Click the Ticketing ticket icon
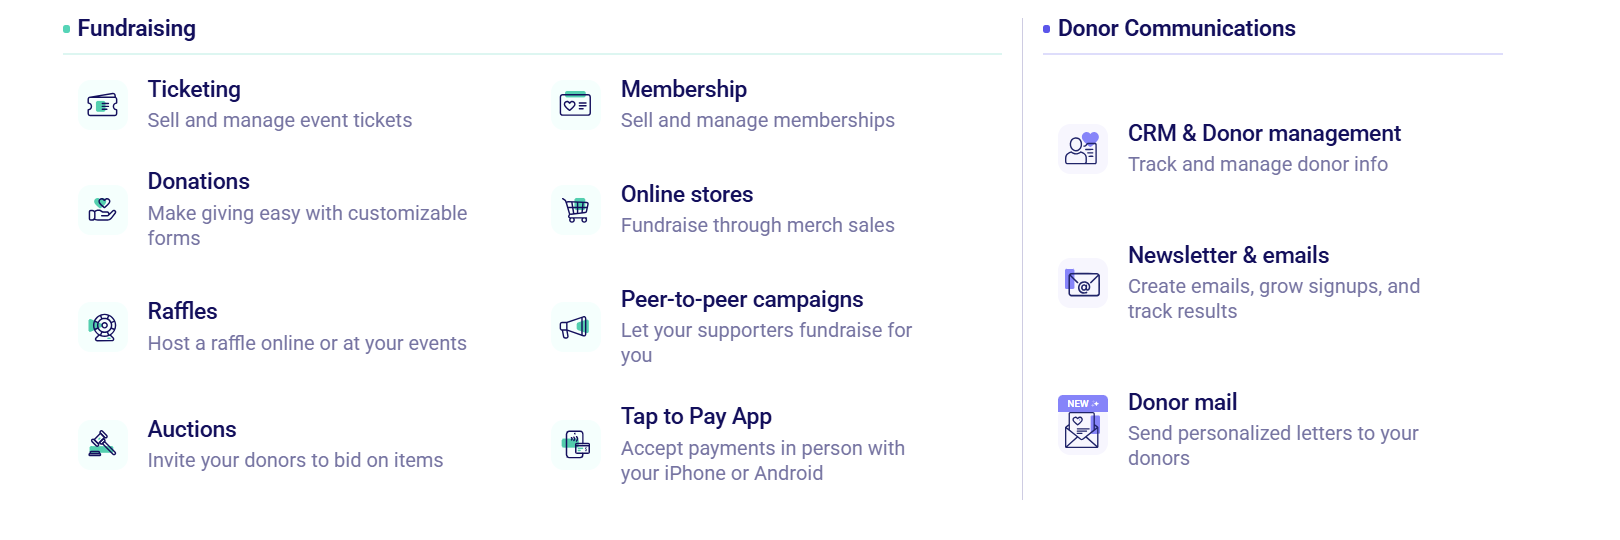Image resolution: width=1620 pixels, height=540 pixels. pyautogui.click(x=102, y=105)
